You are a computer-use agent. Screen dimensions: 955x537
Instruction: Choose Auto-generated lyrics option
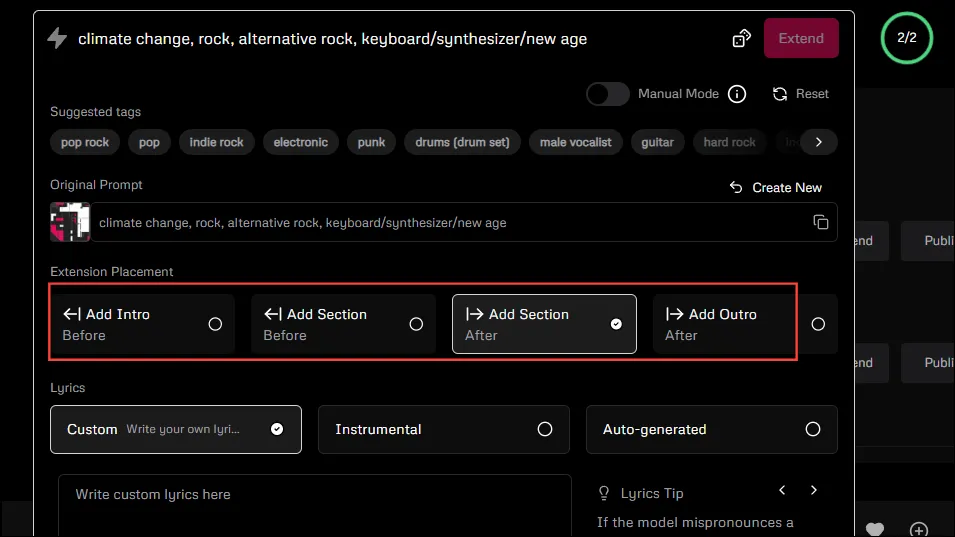click(711, 429)
